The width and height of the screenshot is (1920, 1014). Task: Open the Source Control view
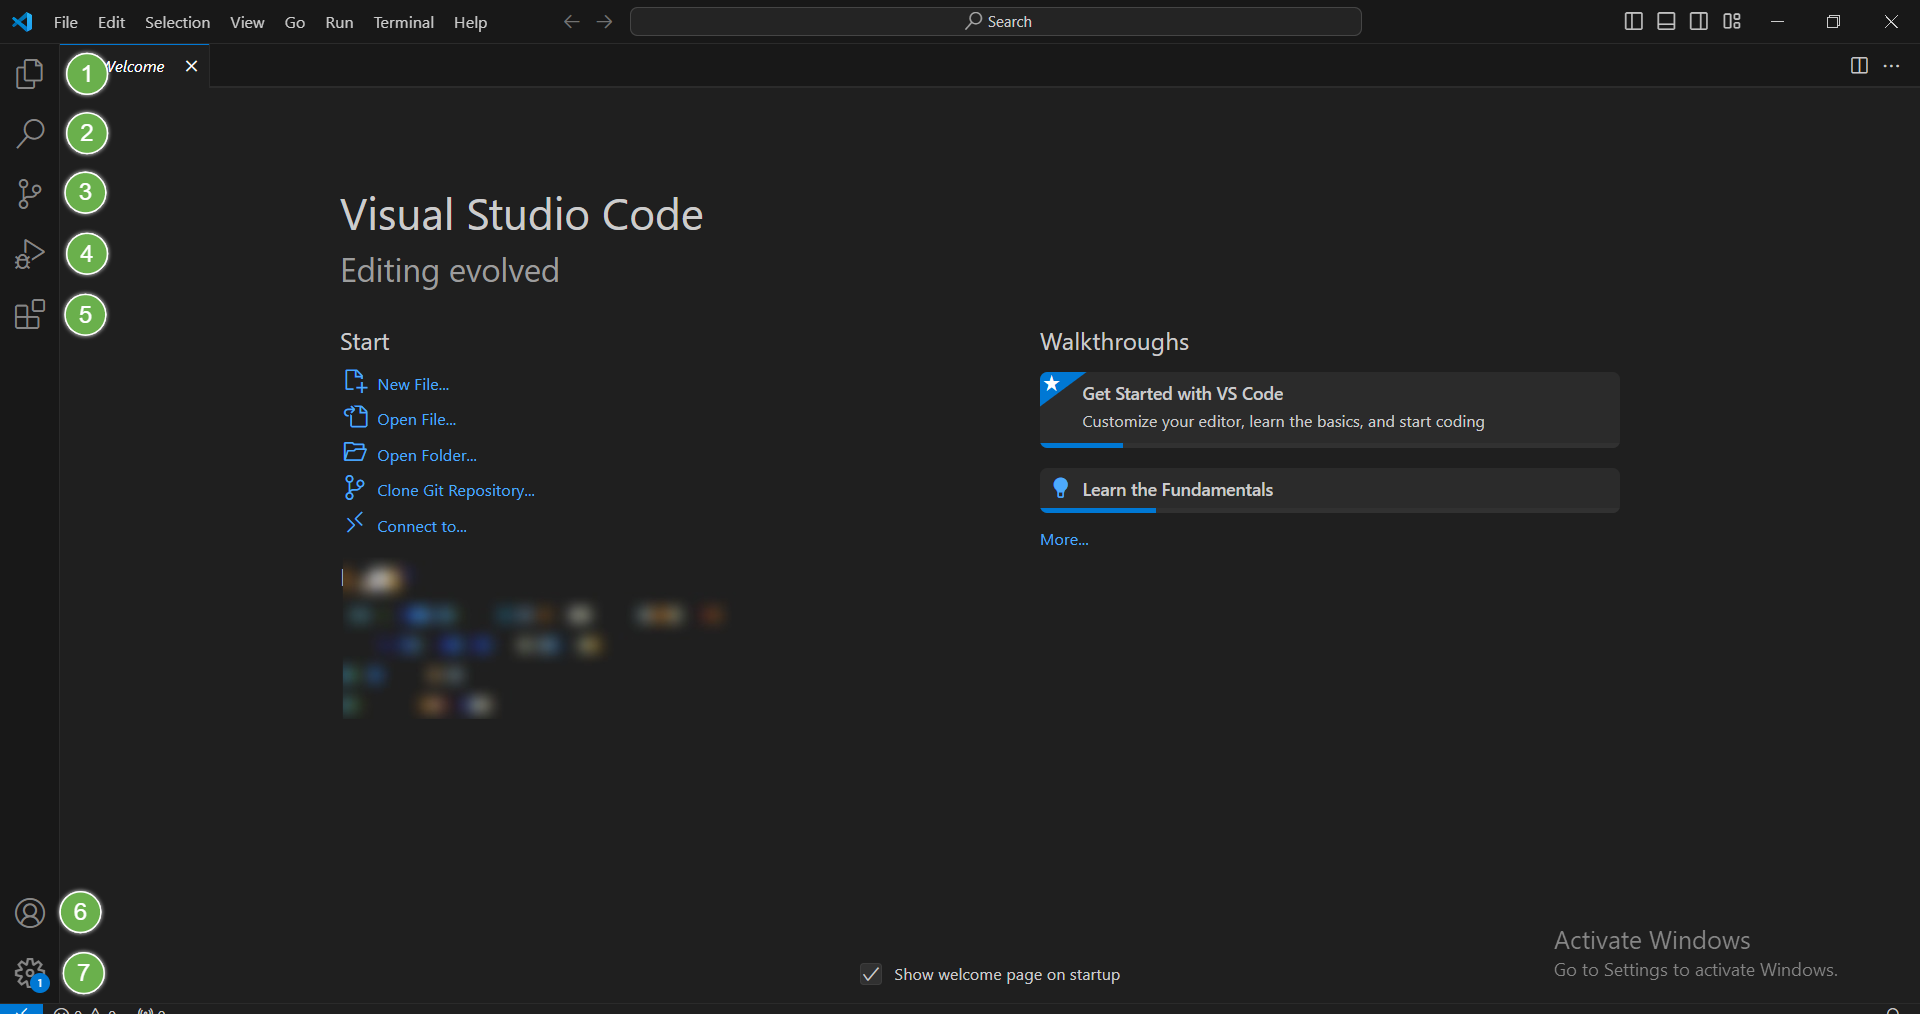point(30,194)
